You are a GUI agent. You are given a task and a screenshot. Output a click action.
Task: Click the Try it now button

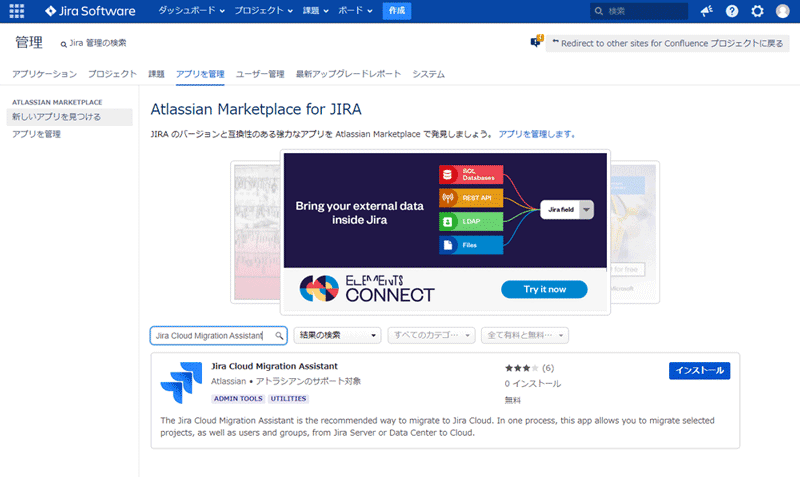544,289
